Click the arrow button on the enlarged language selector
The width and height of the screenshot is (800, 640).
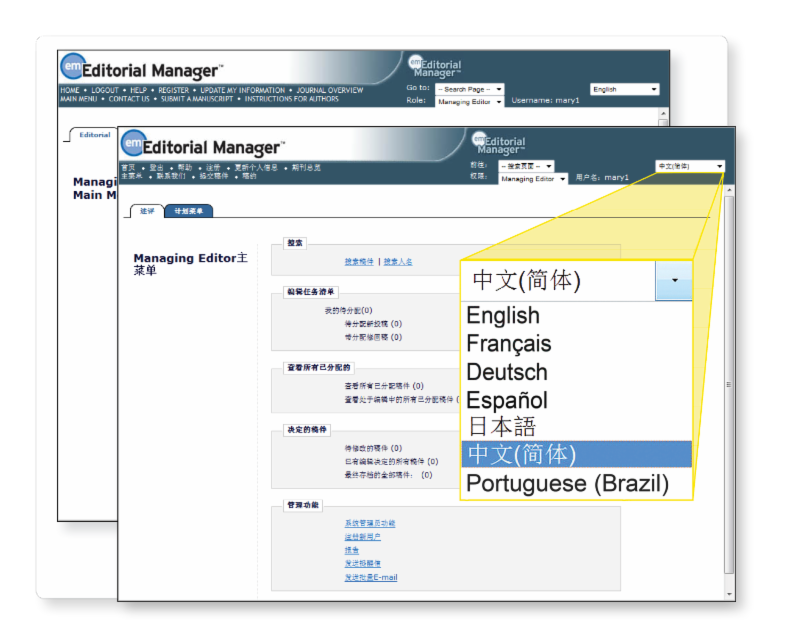(x=674, y=281)
